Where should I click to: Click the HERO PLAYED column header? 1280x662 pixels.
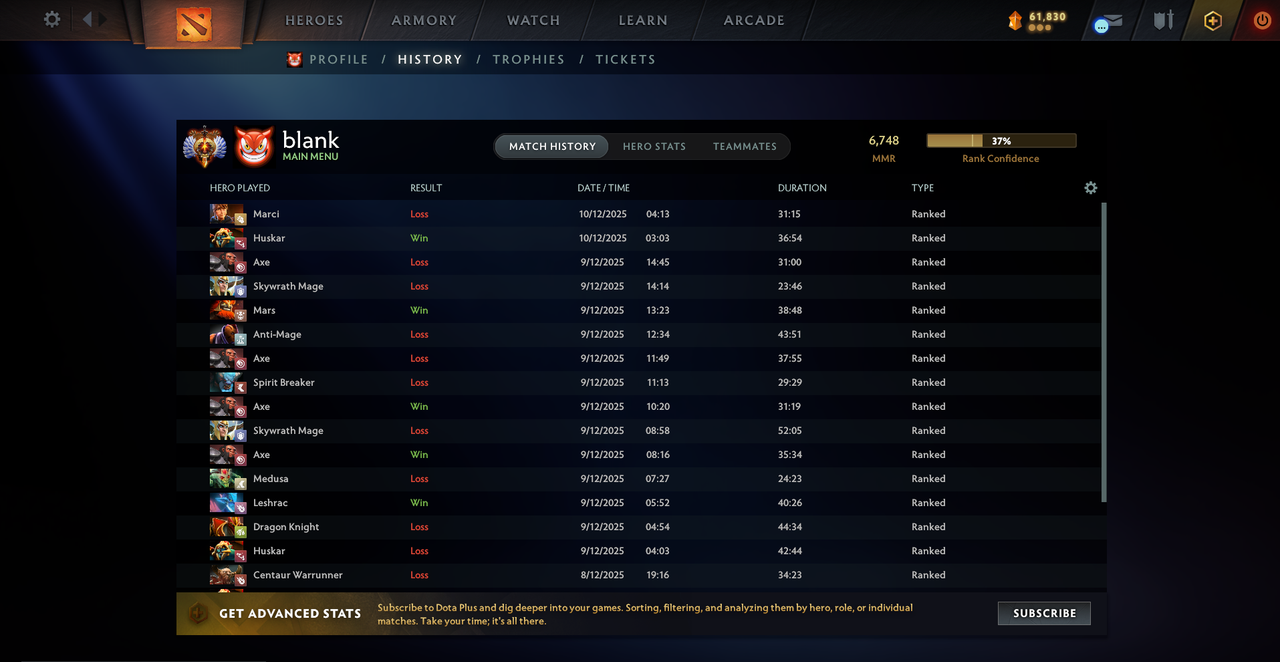click(x=240, y=188)
